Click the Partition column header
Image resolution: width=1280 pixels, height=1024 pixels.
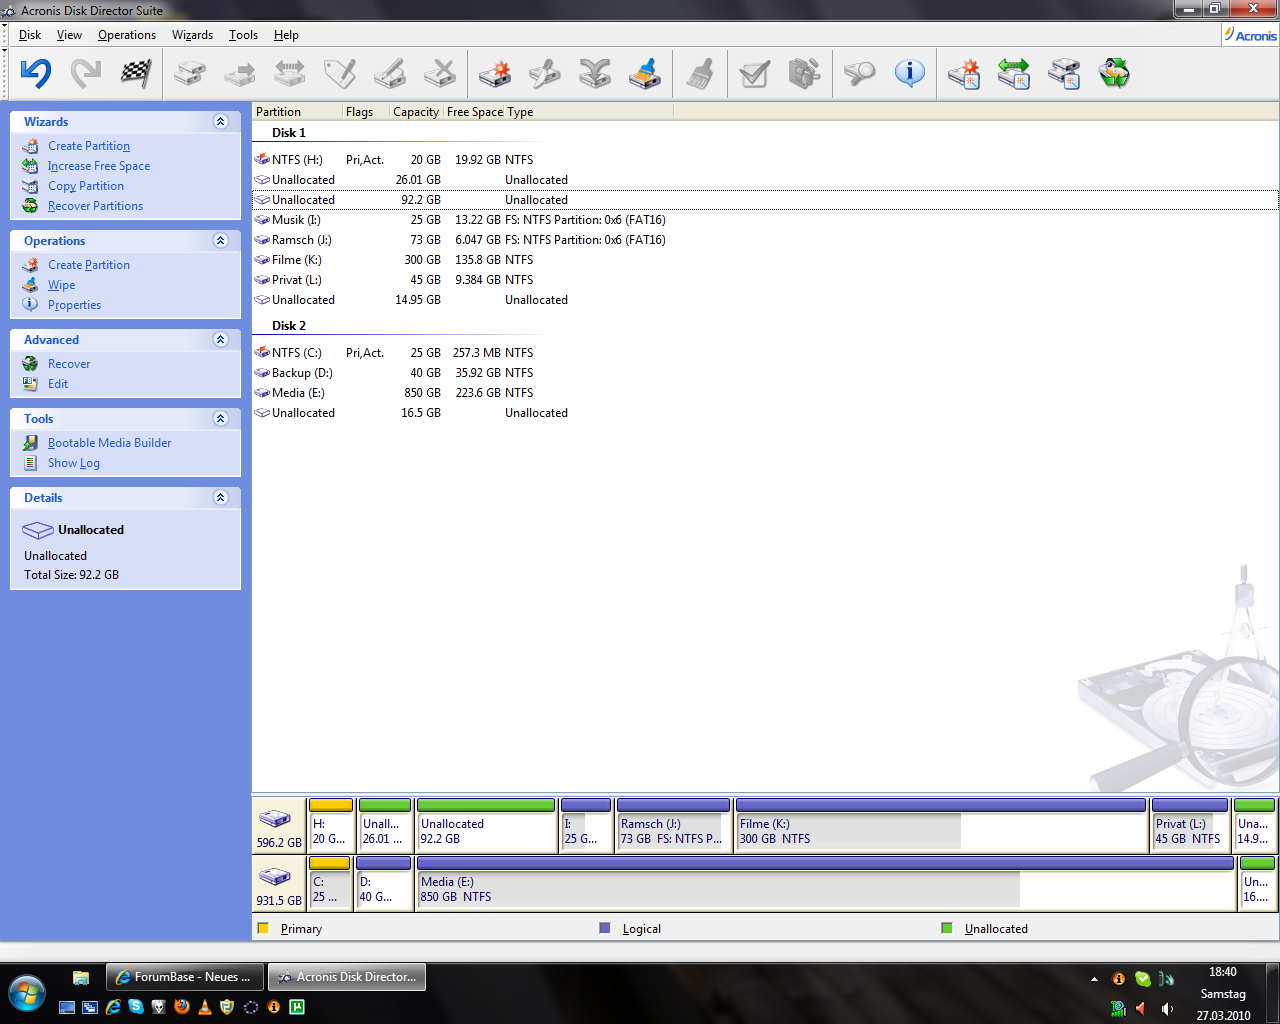[x=297, y=112]
